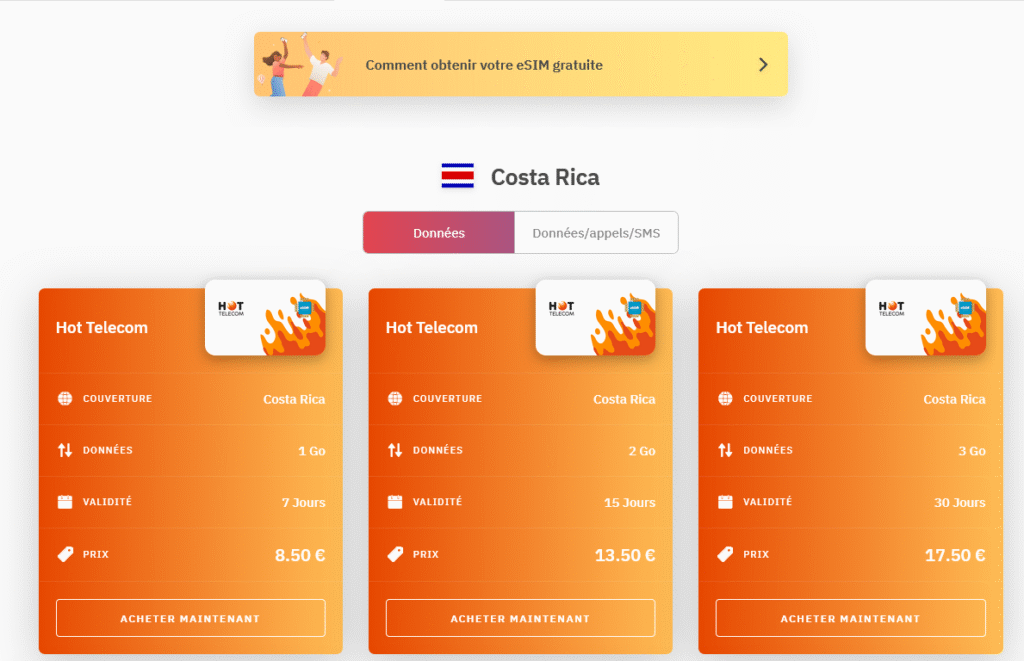Viewport: 1024px width, 661px height.
Task: Click the Hot Telecom logo card on the third plan
Action: pyautogui.click(x=925, y=318)
